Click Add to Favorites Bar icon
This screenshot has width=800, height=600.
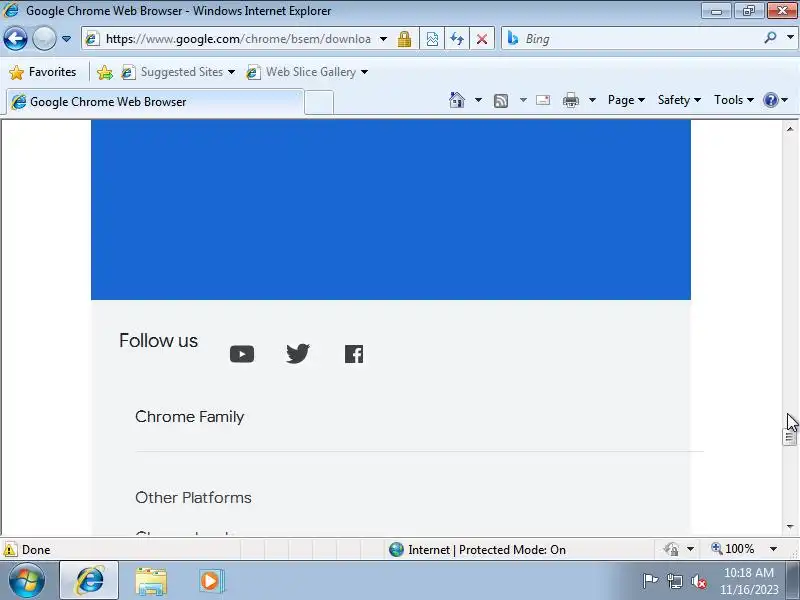click(105, 72)
